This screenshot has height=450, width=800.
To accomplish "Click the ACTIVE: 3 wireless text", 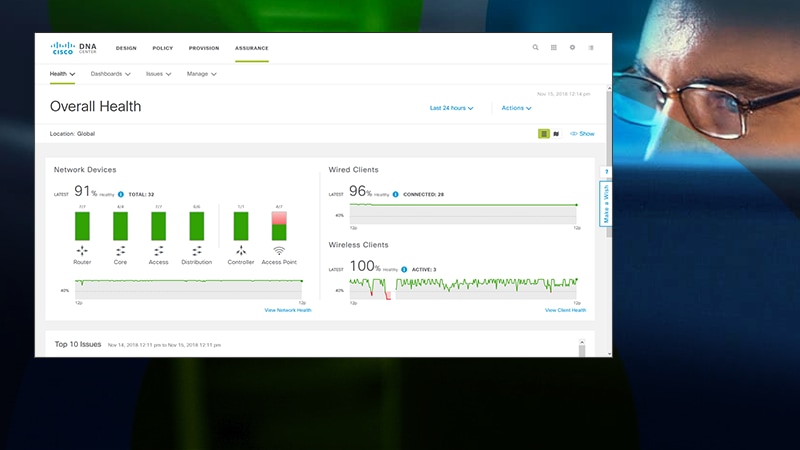I will tap(424, 269).
